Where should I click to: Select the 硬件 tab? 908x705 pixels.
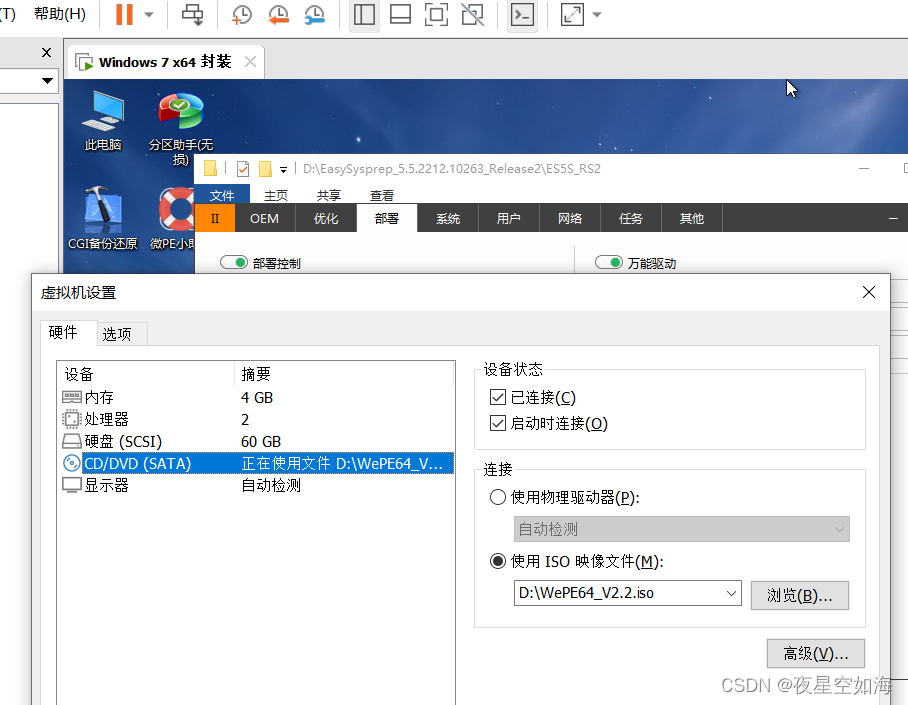click(x=68, y=333)
